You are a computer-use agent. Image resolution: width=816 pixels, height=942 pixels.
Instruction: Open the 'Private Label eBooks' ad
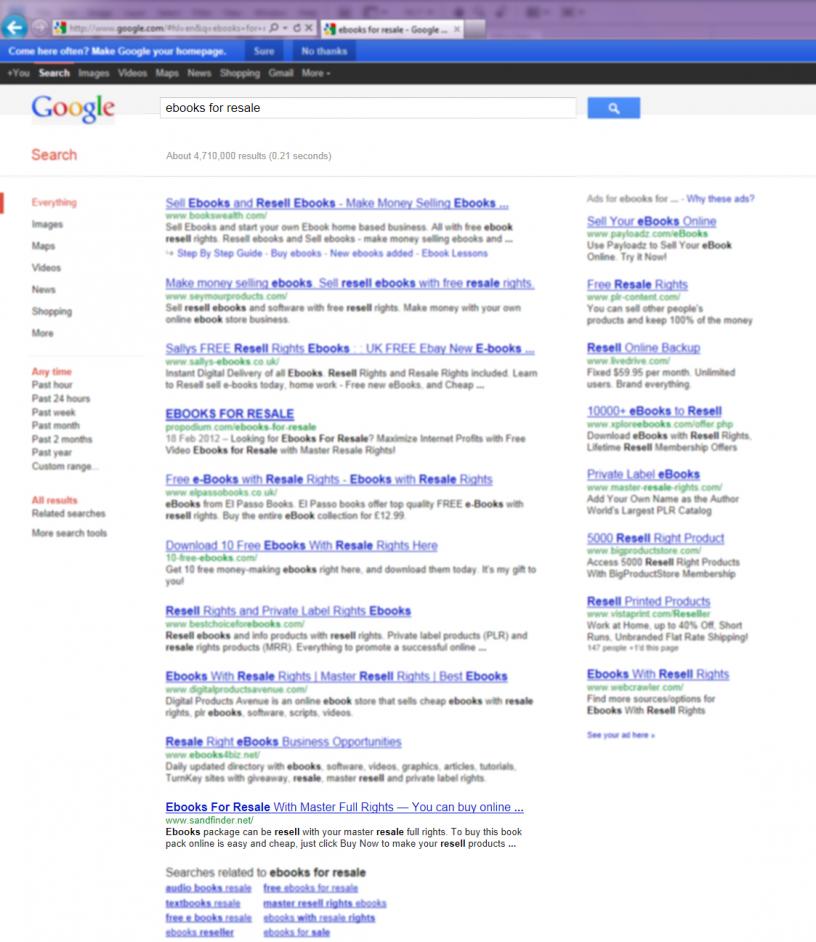click(x=643, y=475)
